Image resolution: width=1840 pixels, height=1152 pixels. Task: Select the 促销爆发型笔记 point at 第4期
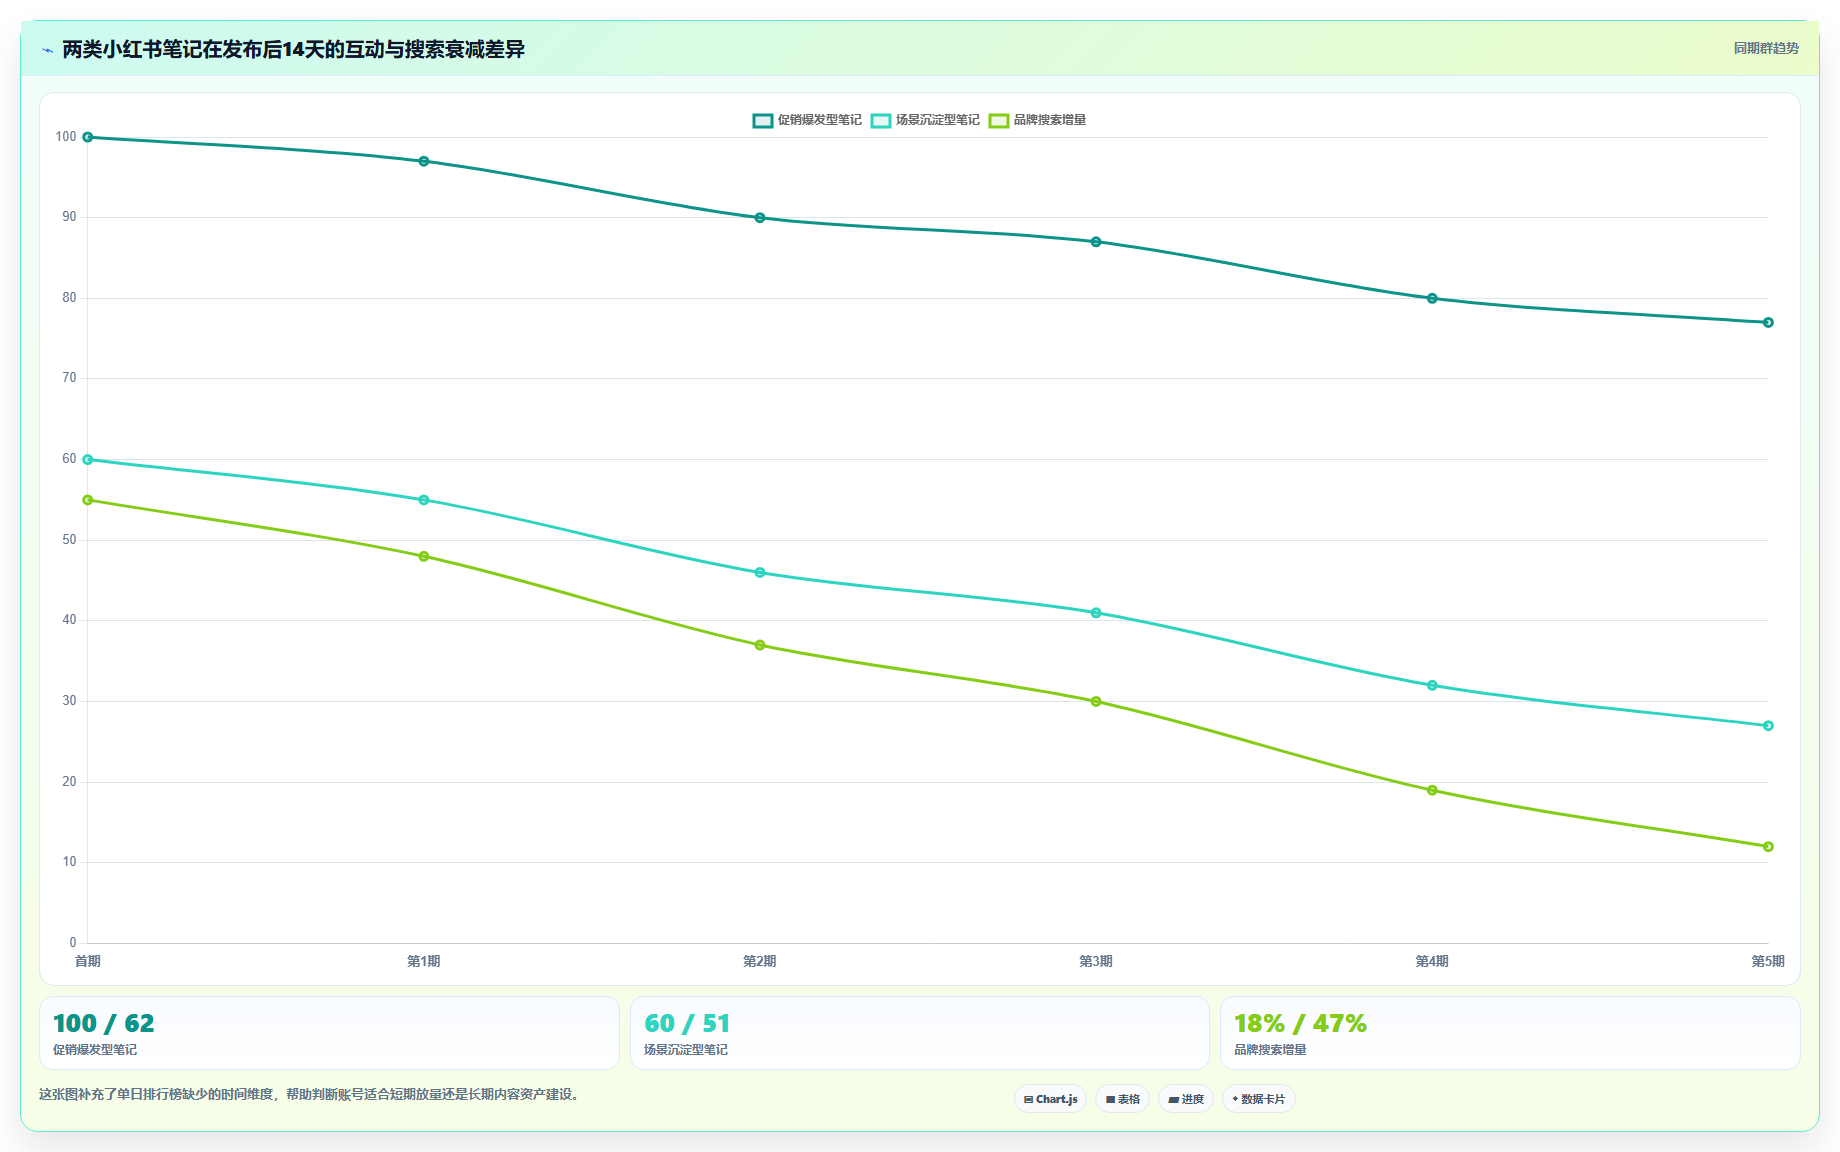pos(1432,298)
